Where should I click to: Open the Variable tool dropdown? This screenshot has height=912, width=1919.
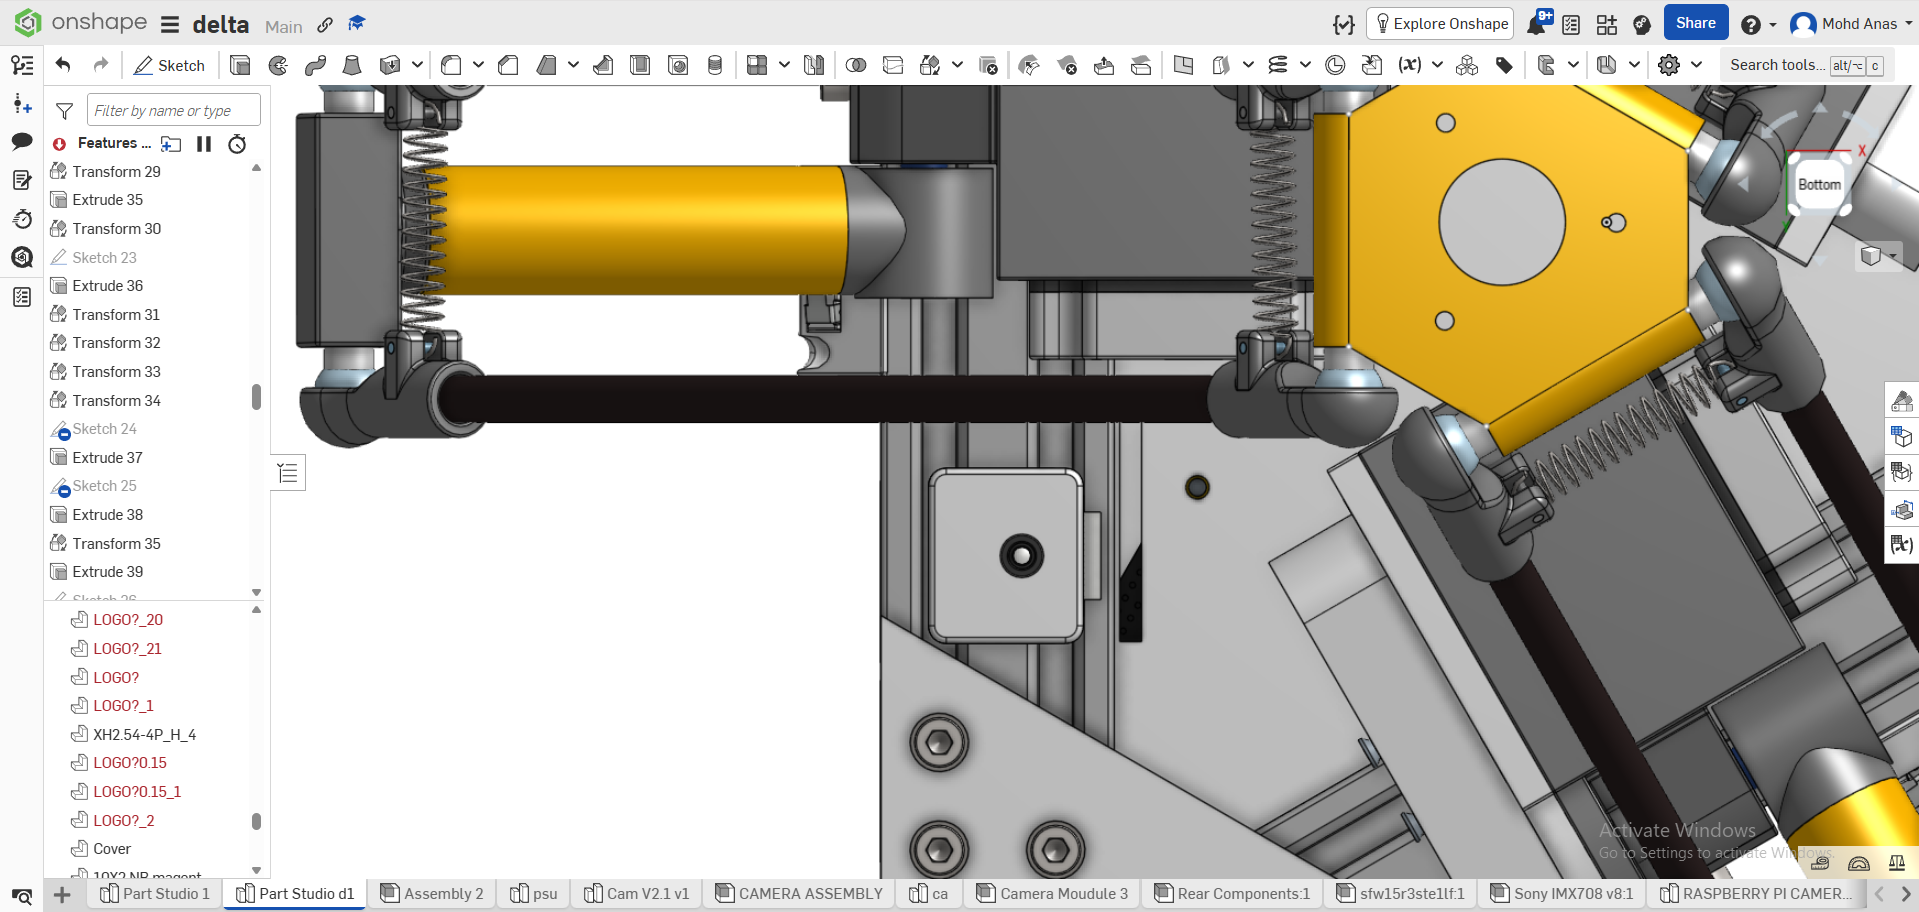coord(1437,65)
